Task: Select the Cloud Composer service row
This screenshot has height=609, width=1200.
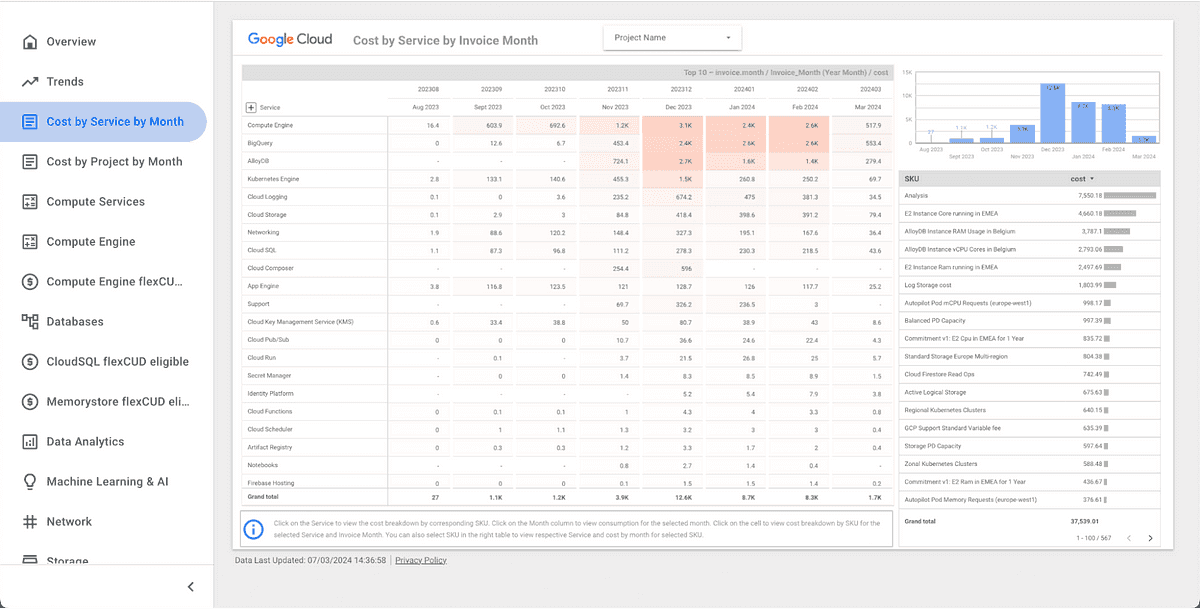Action: point(567,268)
